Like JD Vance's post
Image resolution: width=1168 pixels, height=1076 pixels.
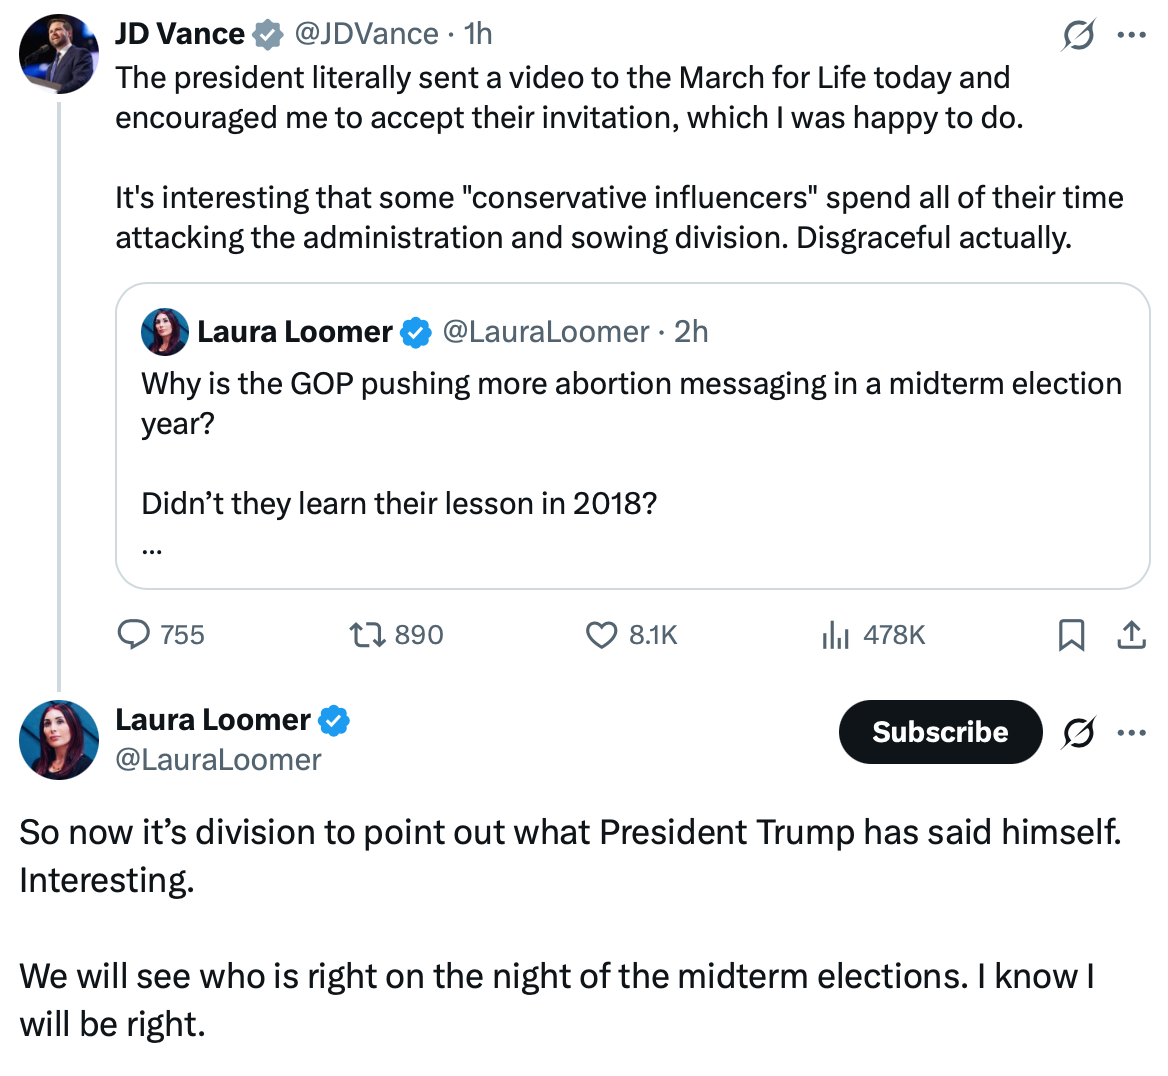click(601, 635)
